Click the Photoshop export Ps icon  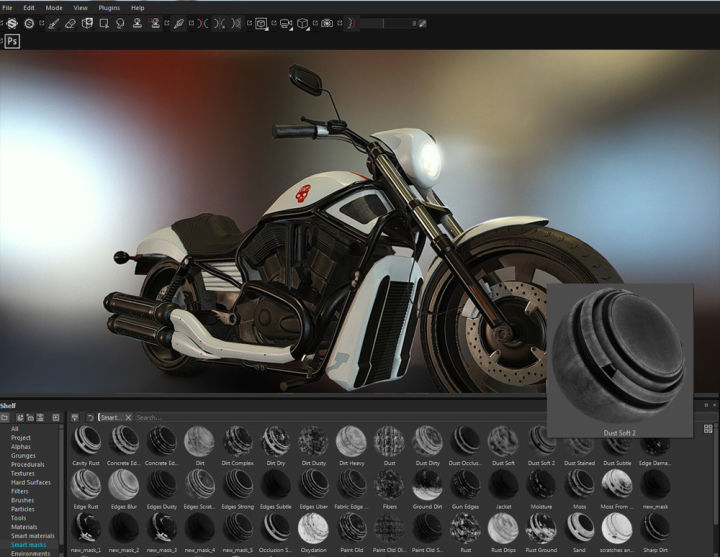tap(13, 41)
